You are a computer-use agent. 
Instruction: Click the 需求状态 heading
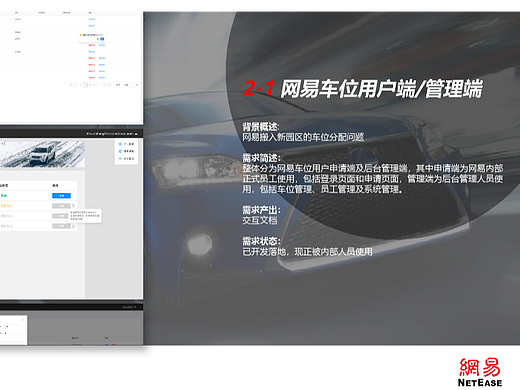tap(261, 241)
